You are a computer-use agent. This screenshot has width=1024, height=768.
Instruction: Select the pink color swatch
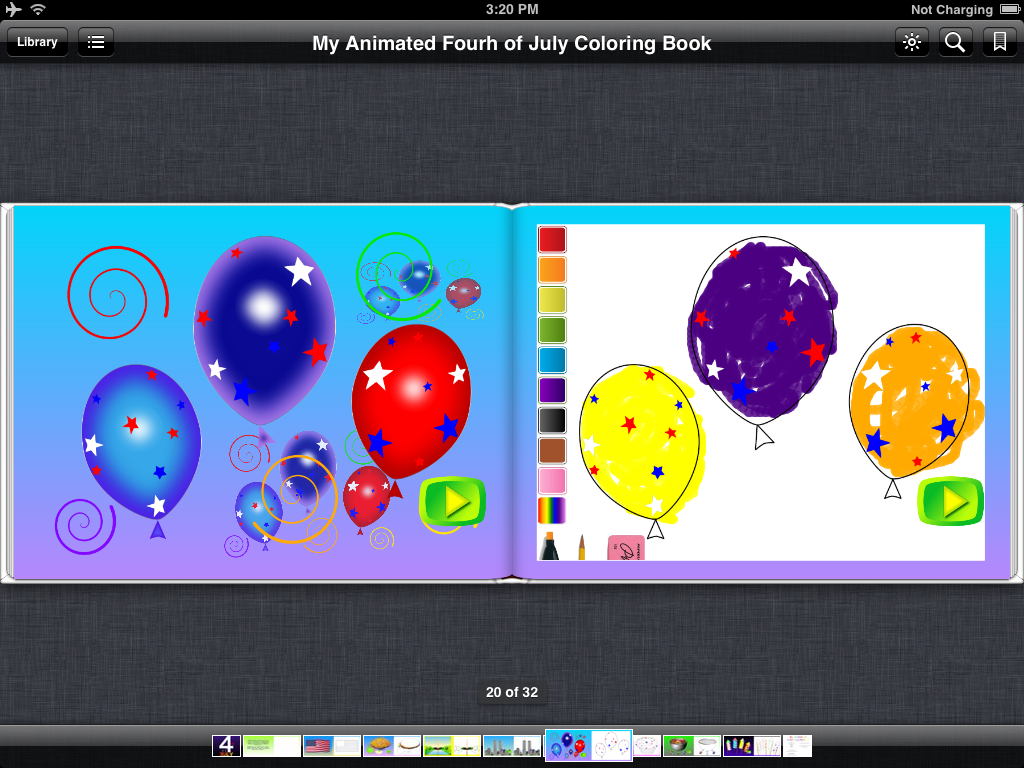(x=552, y=480)
